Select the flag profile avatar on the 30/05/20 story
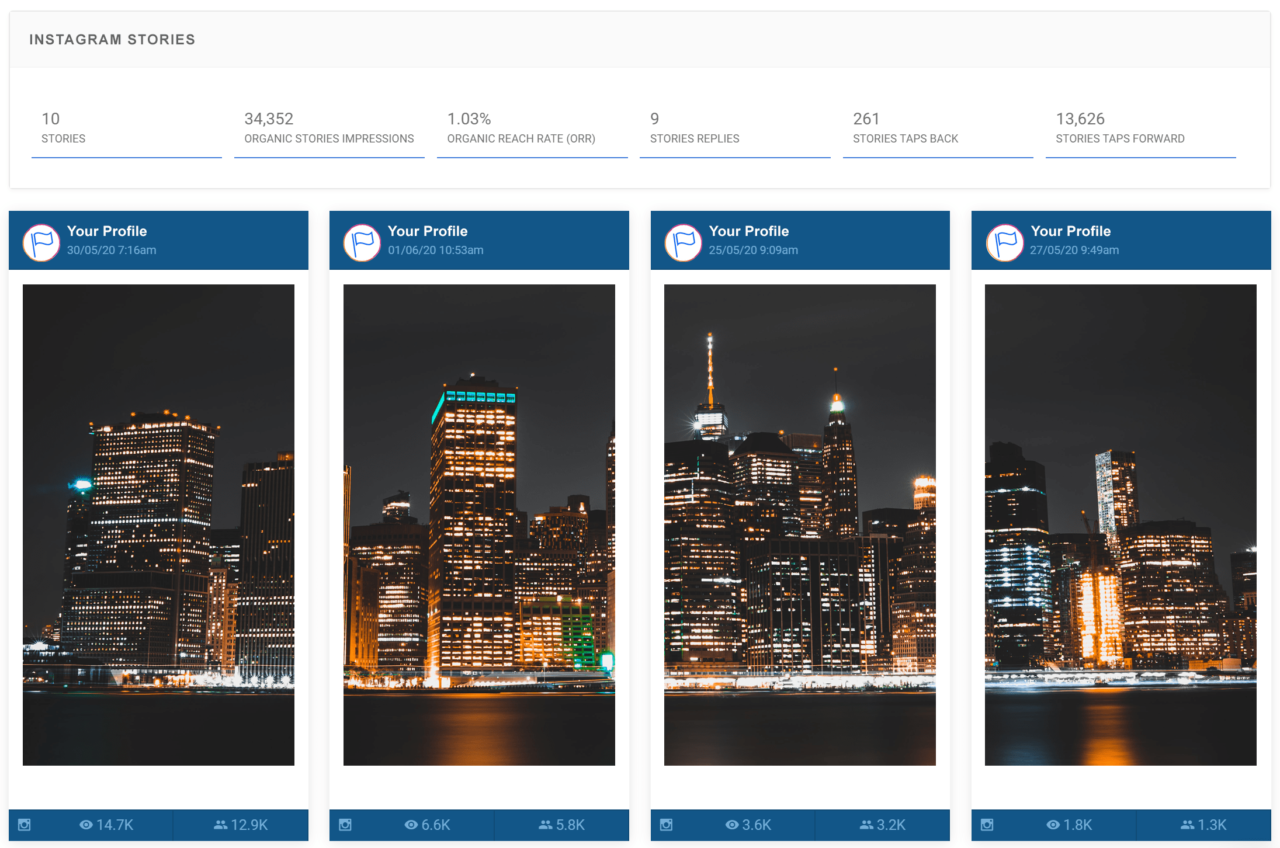The image size is (1280, 848). tap(41, 240)
